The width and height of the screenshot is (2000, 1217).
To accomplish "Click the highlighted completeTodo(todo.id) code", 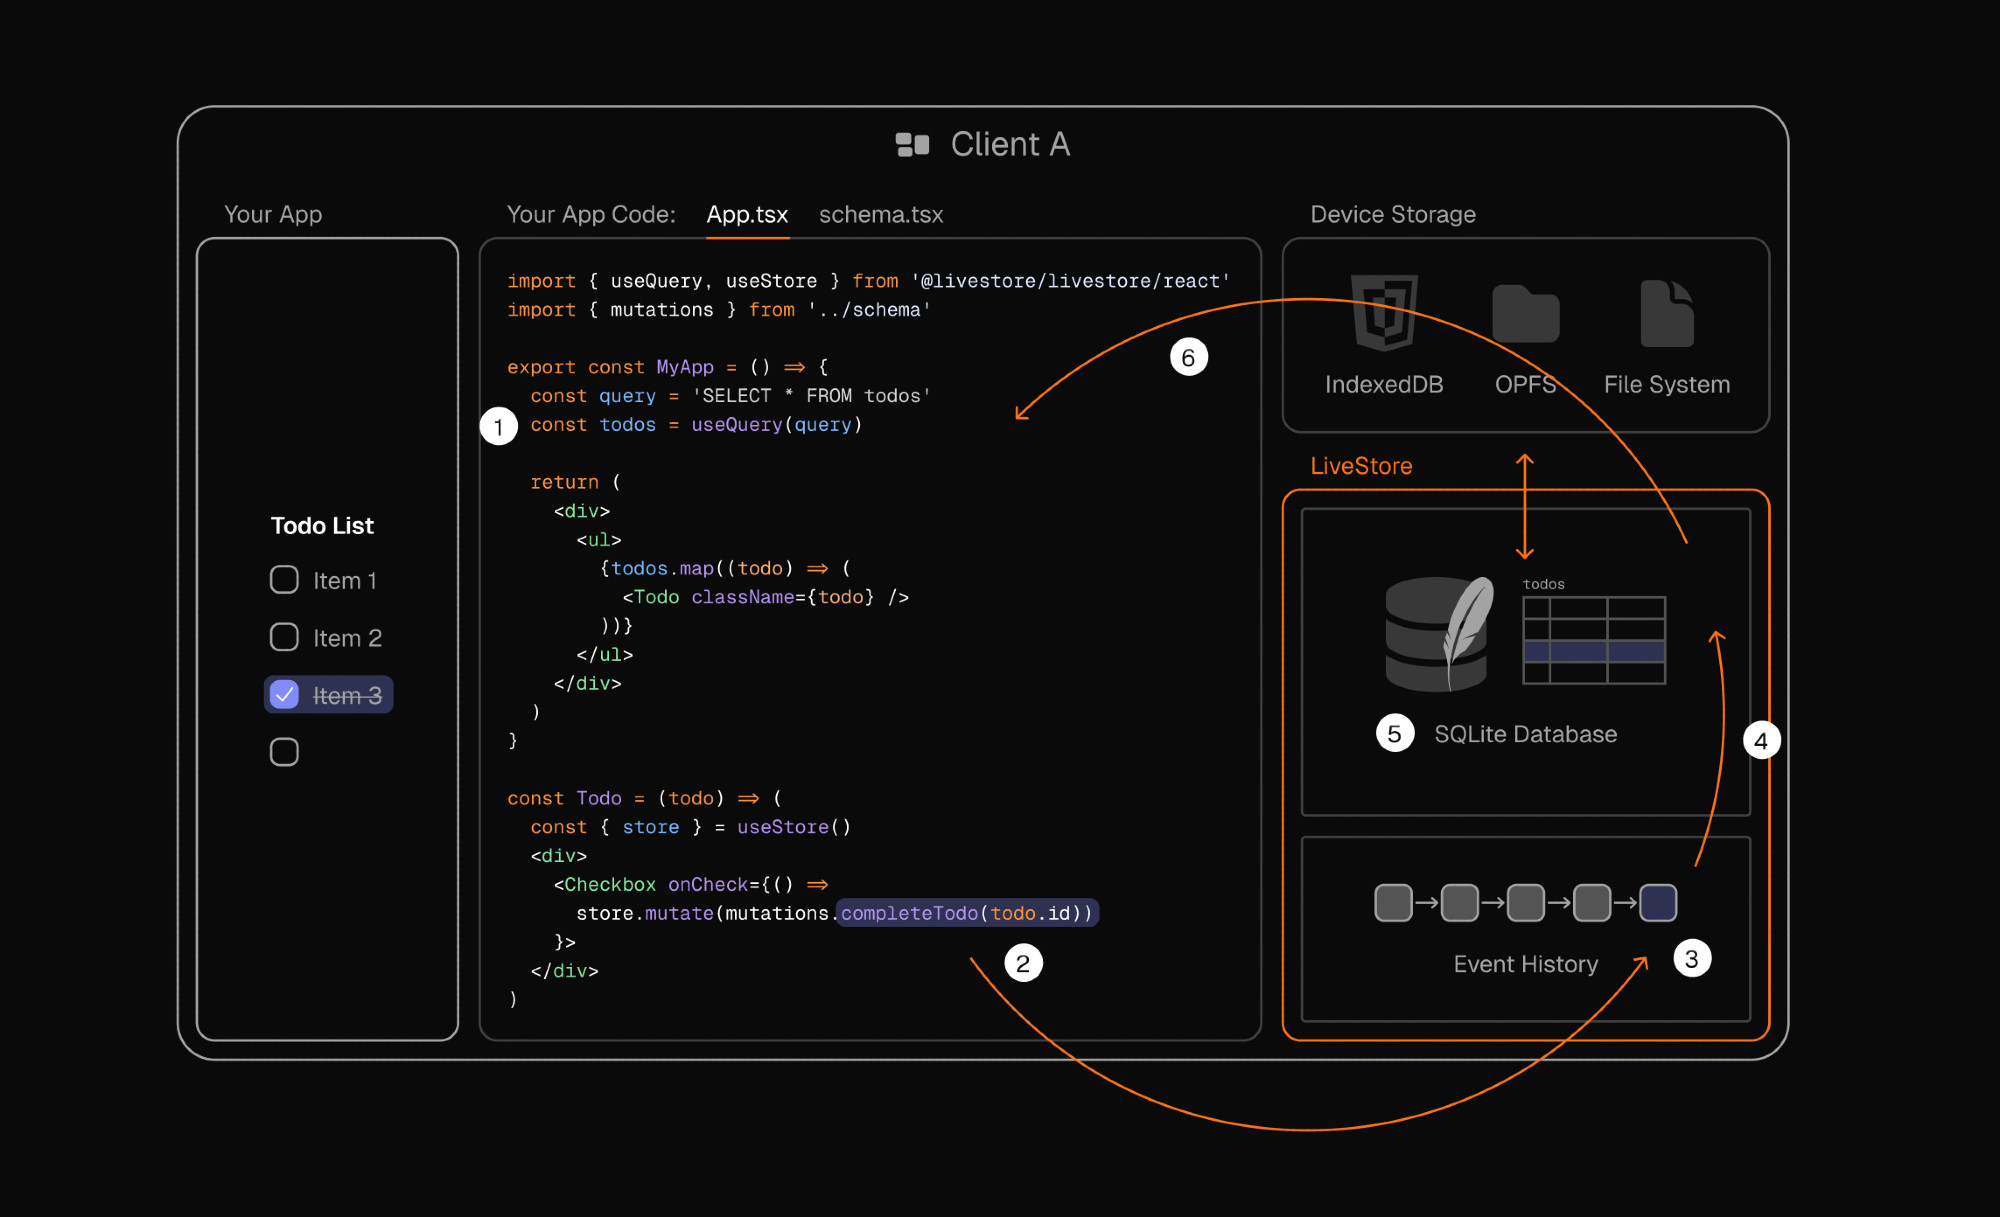I will pyautogui.click(x=967, y=913).
